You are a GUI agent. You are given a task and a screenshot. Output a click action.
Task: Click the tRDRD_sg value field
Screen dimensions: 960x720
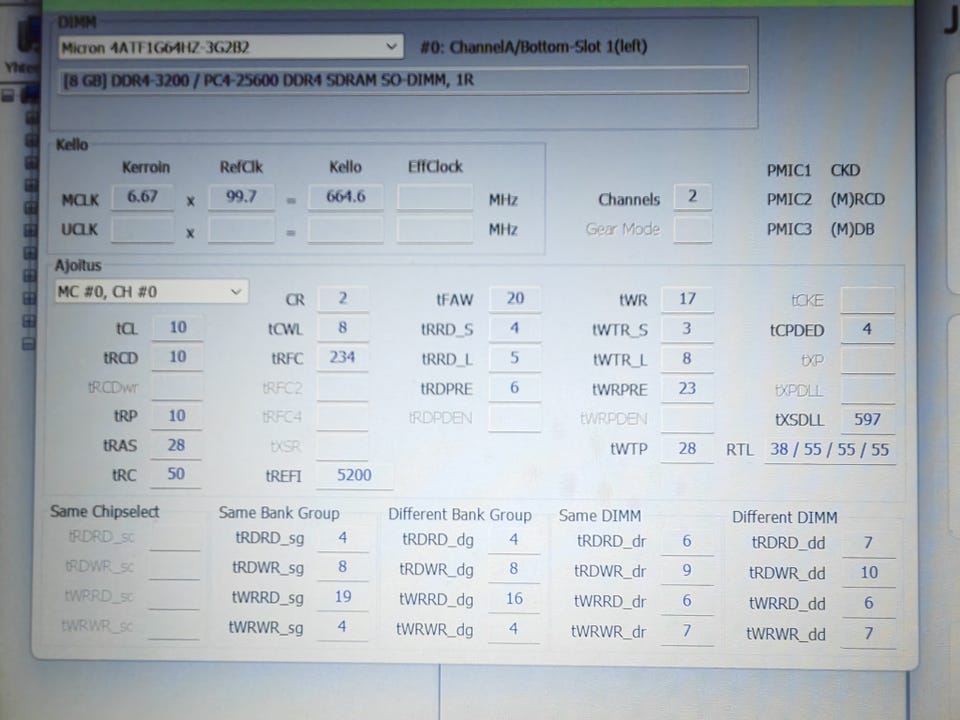click(x=343, y=539)
